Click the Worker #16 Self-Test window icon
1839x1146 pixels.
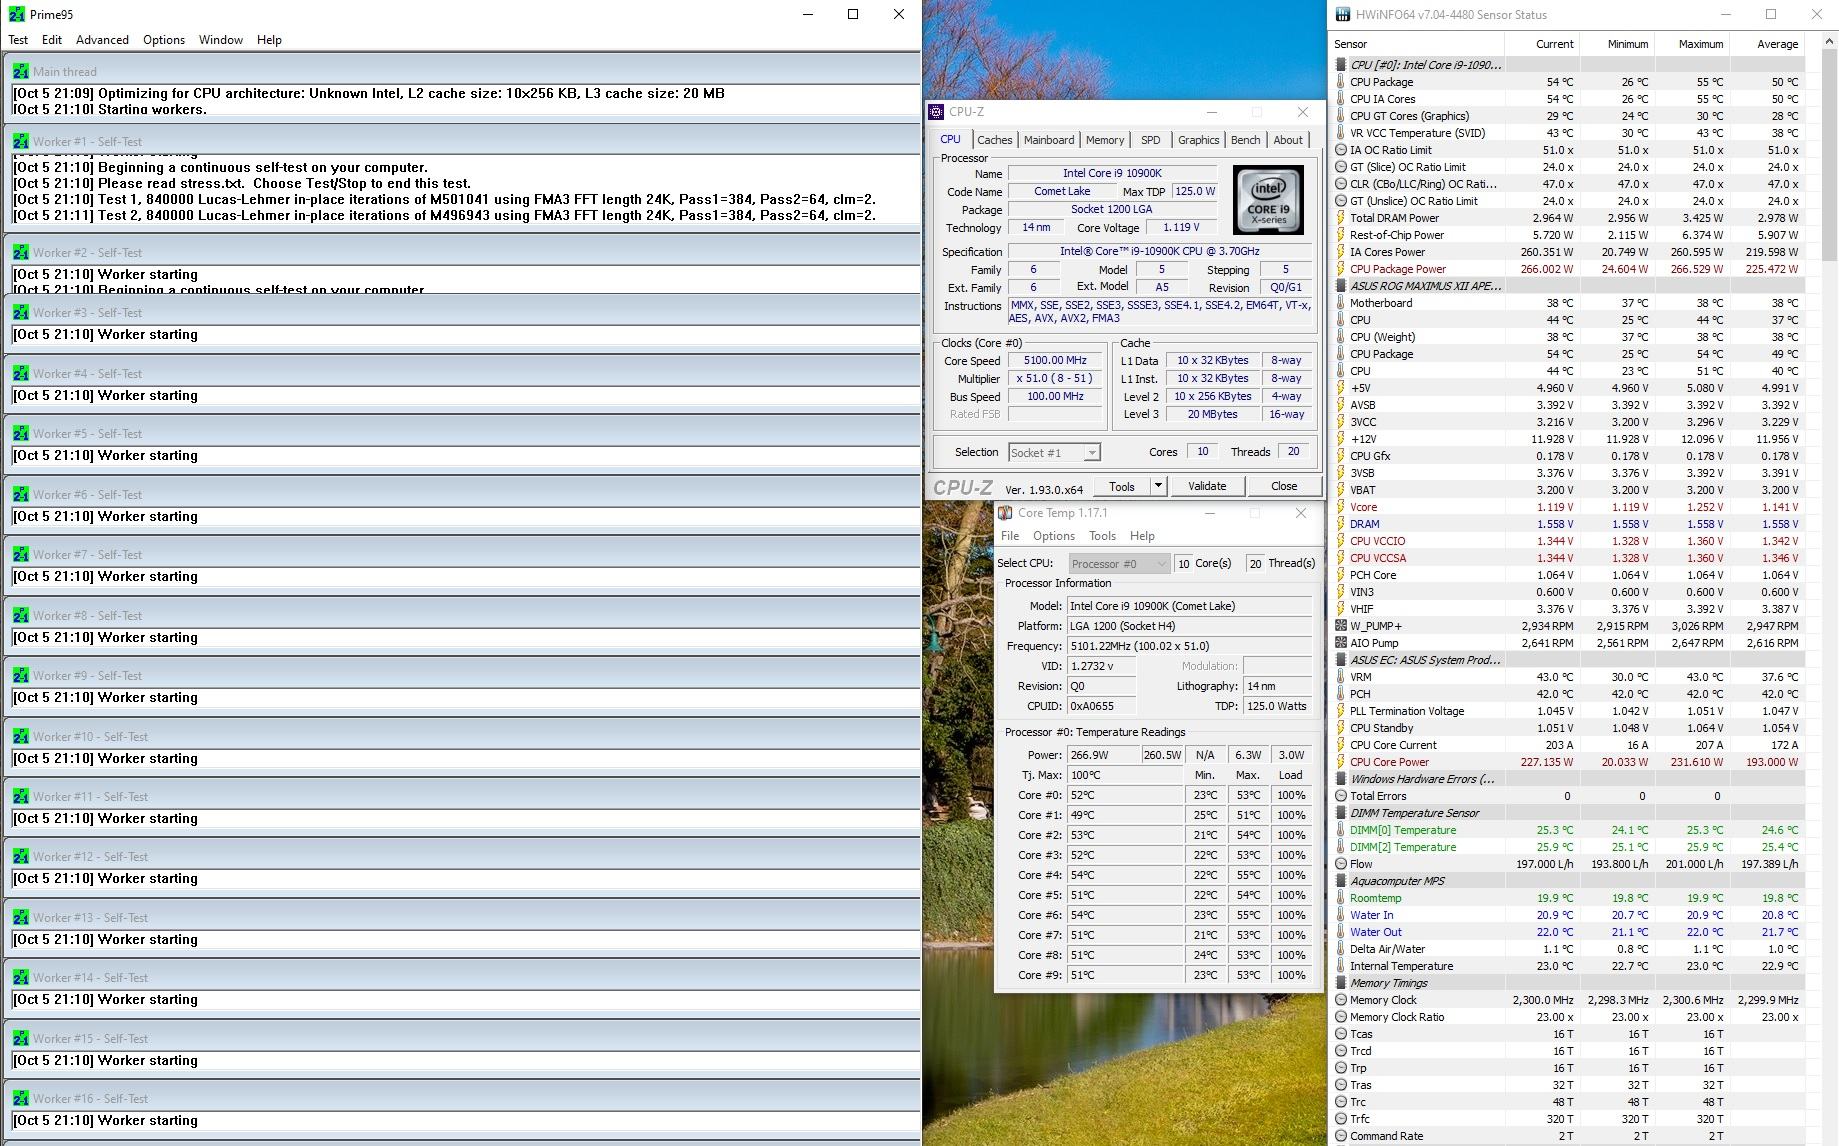click(x=21, y=1099)
